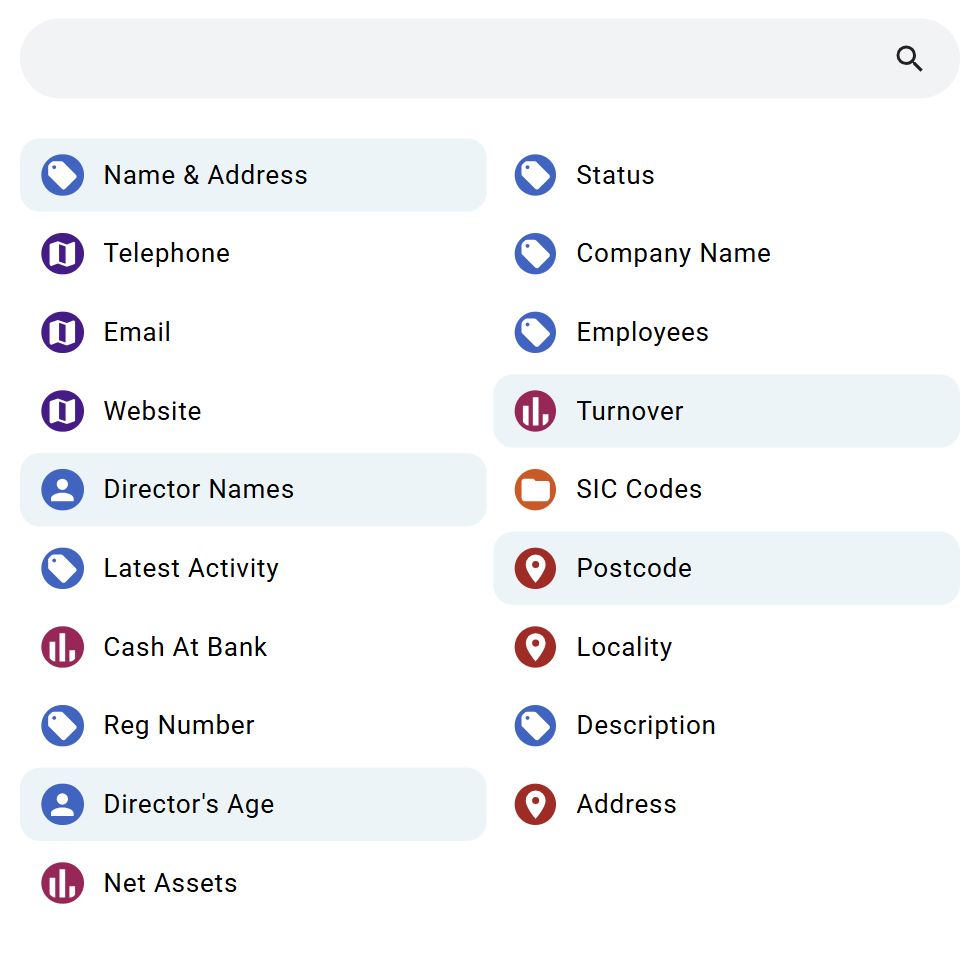Select the Employees list item
980x964 pixels.
coord(642,333)
